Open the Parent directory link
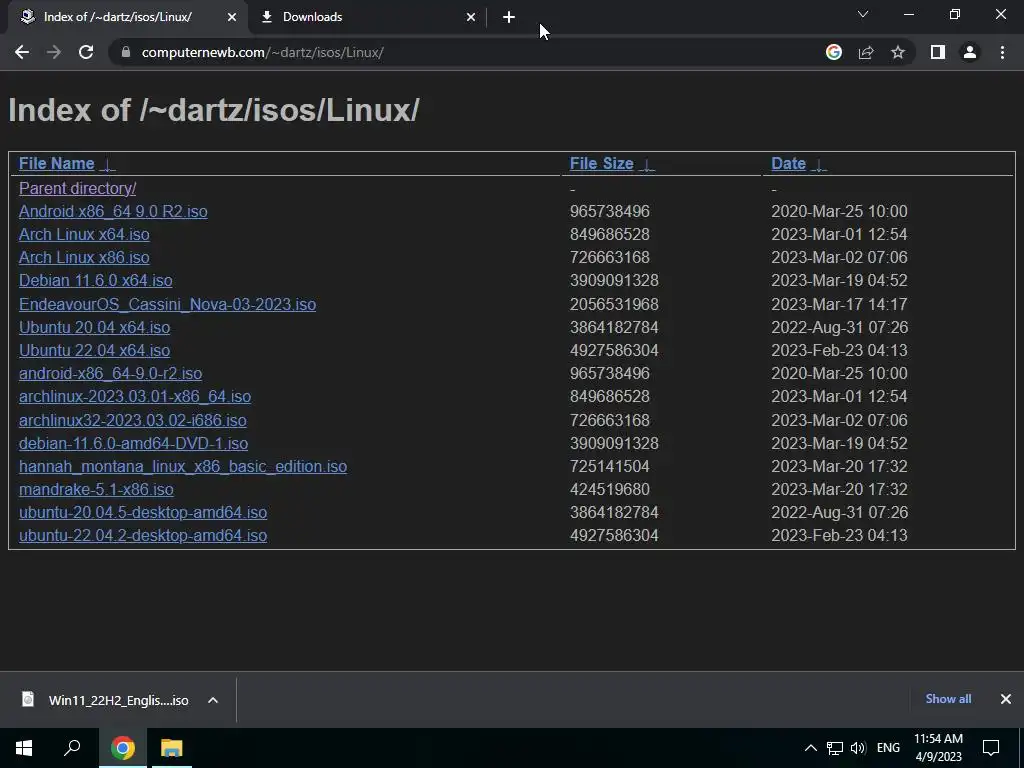This screenshot has width=1024, height=768. tap(78, 188)
